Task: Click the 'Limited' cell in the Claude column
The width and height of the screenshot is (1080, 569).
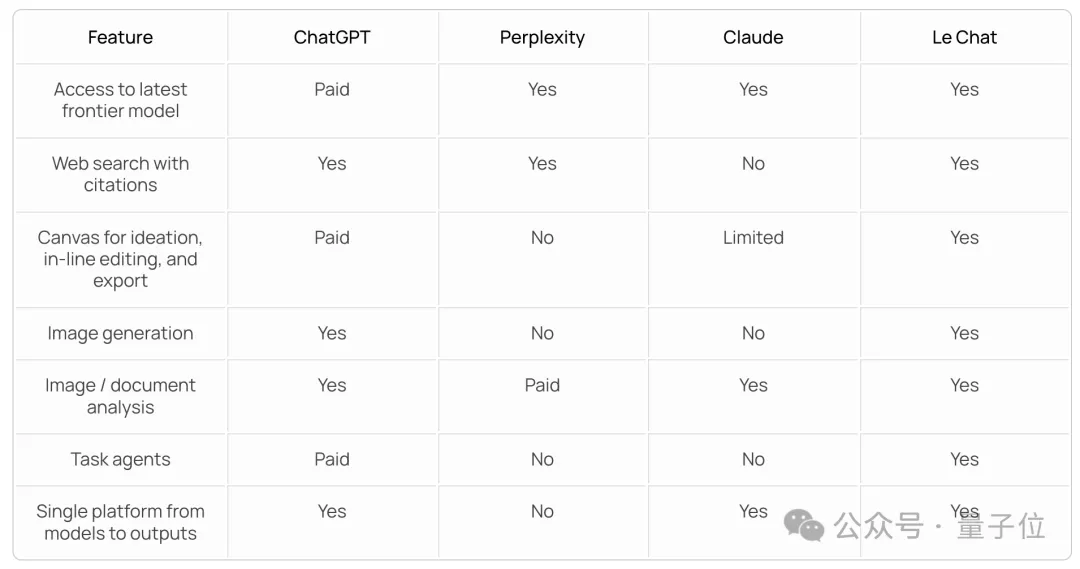Action: [753, 238]
